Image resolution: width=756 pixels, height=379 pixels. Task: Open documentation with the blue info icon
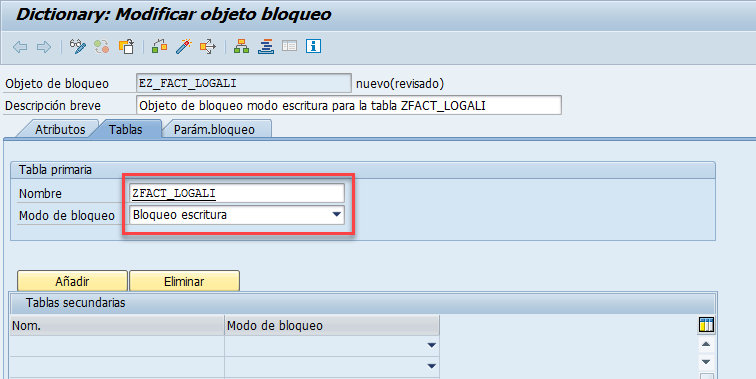[x=313, y=46]
